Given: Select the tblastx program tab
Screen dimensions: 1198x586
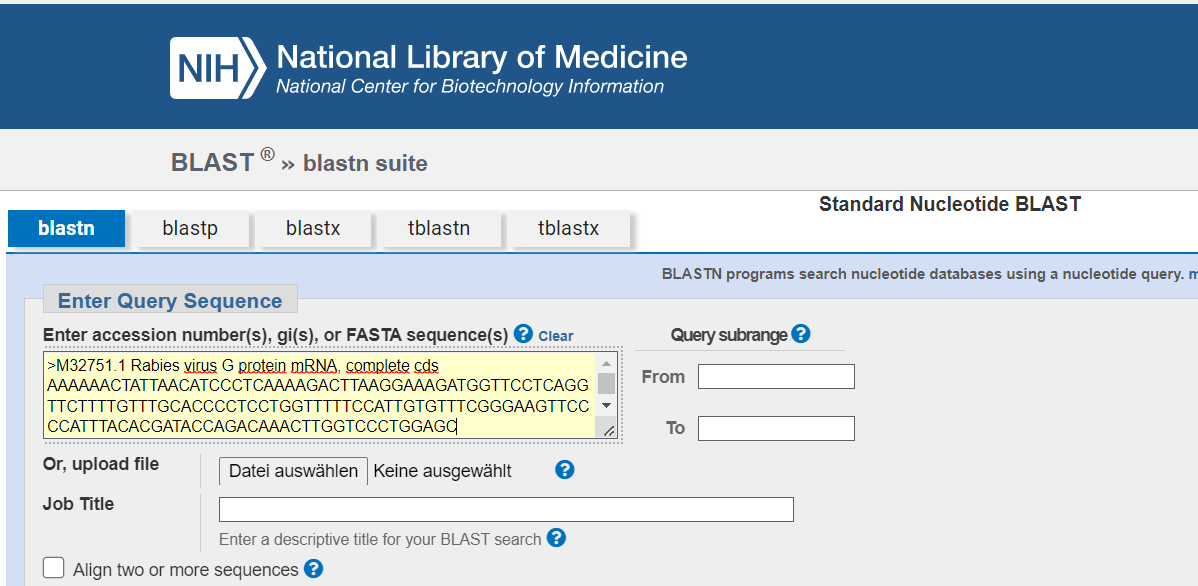Looking at the screenshot, I should [569, 228].
